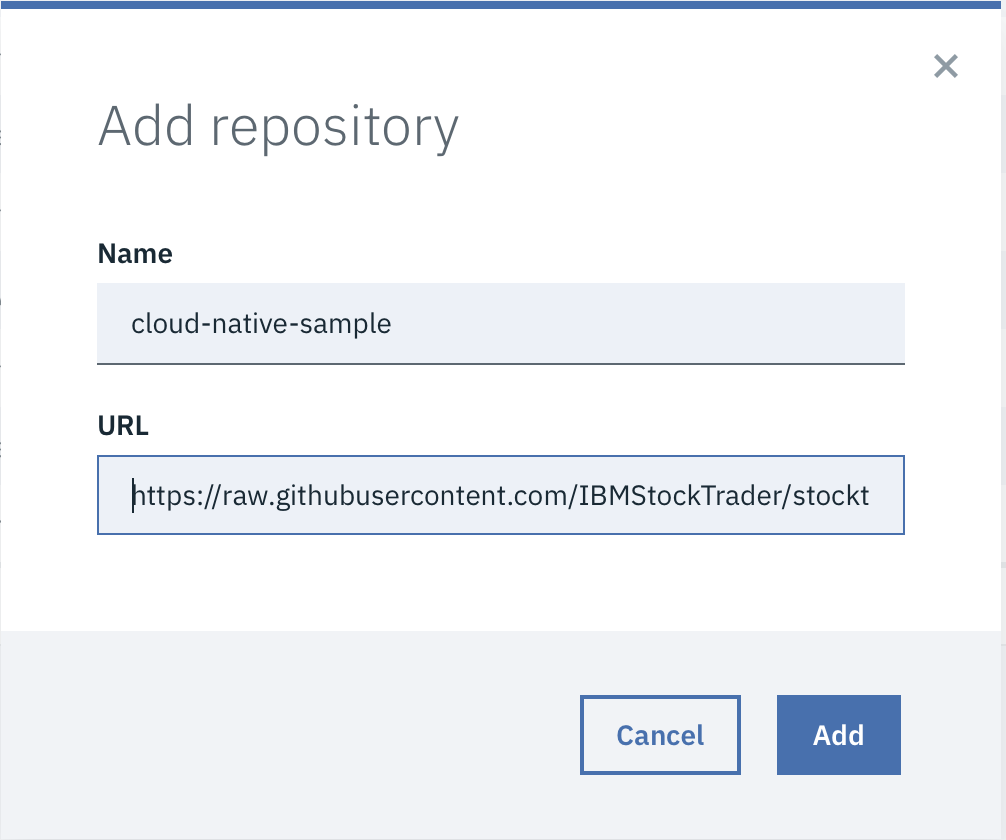Click the URL field label
This screenshot has width=1006, height=840.
pos(123,425)
